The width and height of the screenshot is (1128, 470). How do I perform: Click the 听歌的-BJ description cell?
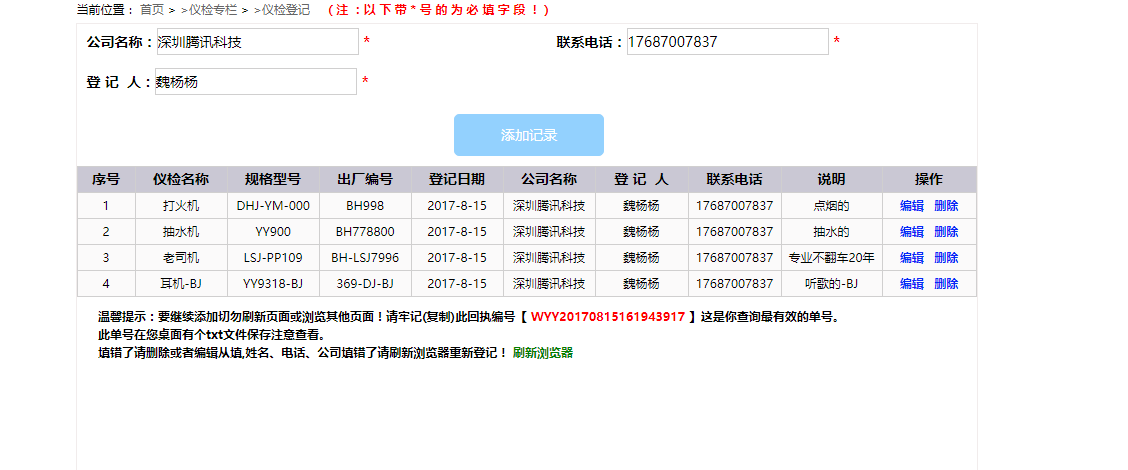coord(832,284)
